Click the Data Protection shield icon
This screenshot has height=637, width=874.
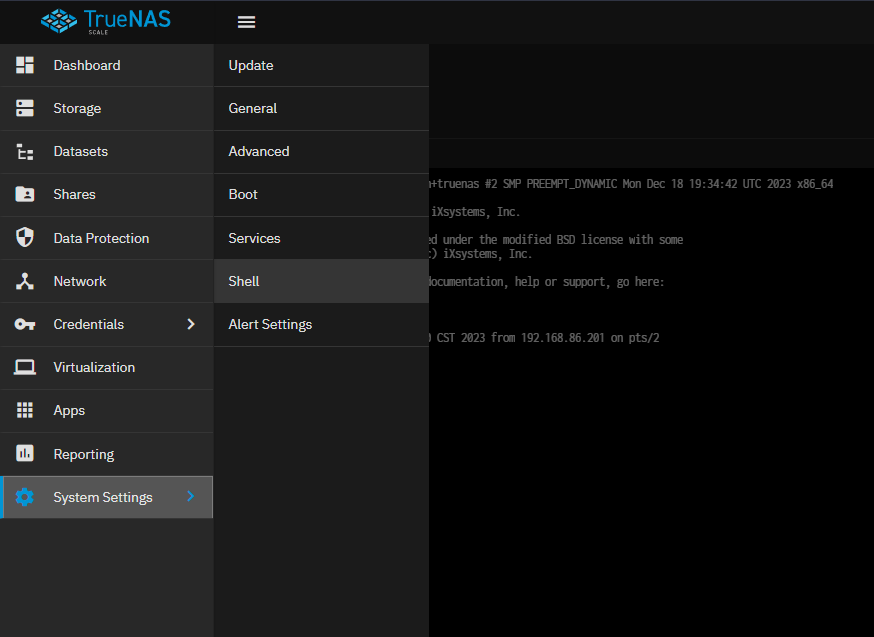click(25, 238)
